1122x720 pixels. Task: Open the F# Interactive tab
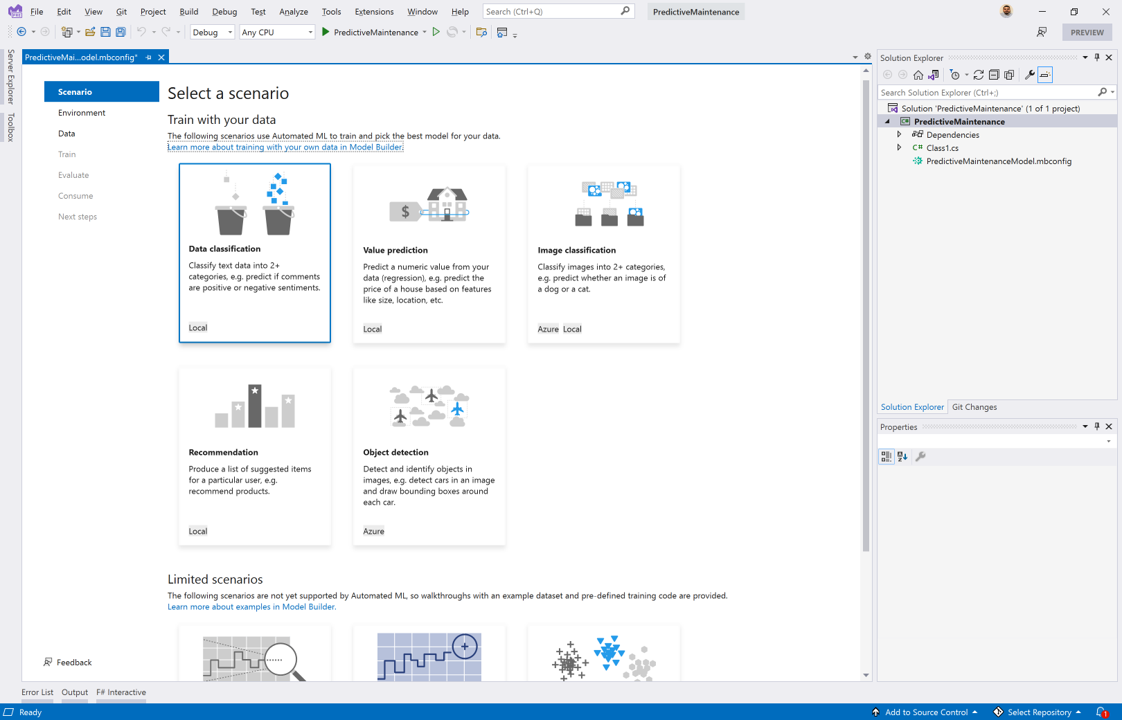(121, 692)
